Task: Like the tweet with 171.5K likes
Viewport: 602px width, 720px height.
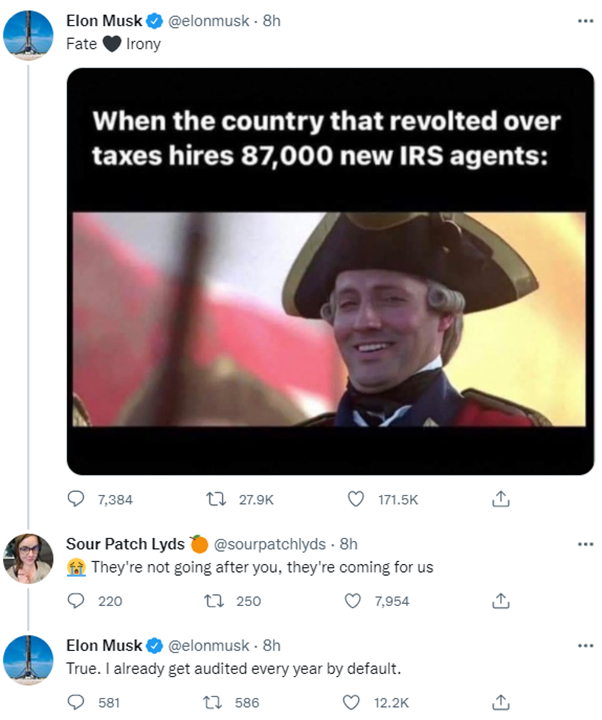Action: (356, 498)
